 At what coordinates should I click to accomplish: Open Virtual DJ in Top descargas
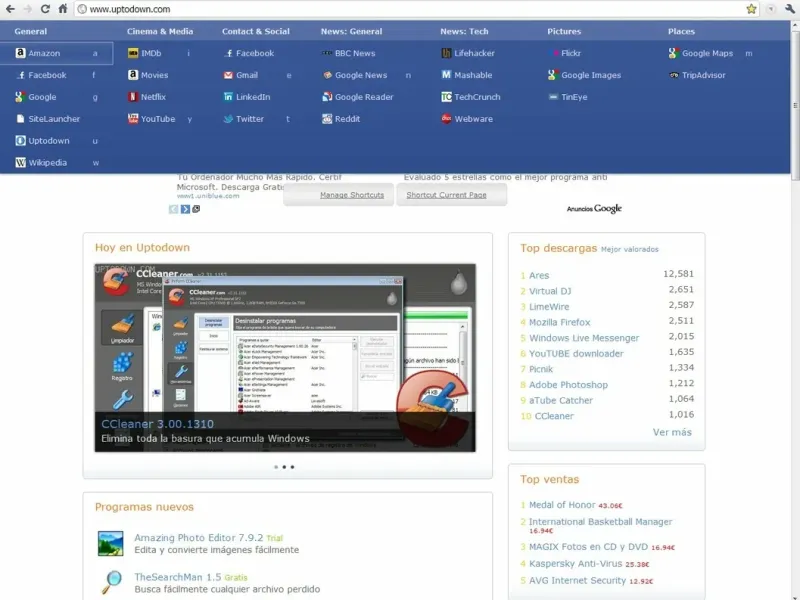click(550, 291)
